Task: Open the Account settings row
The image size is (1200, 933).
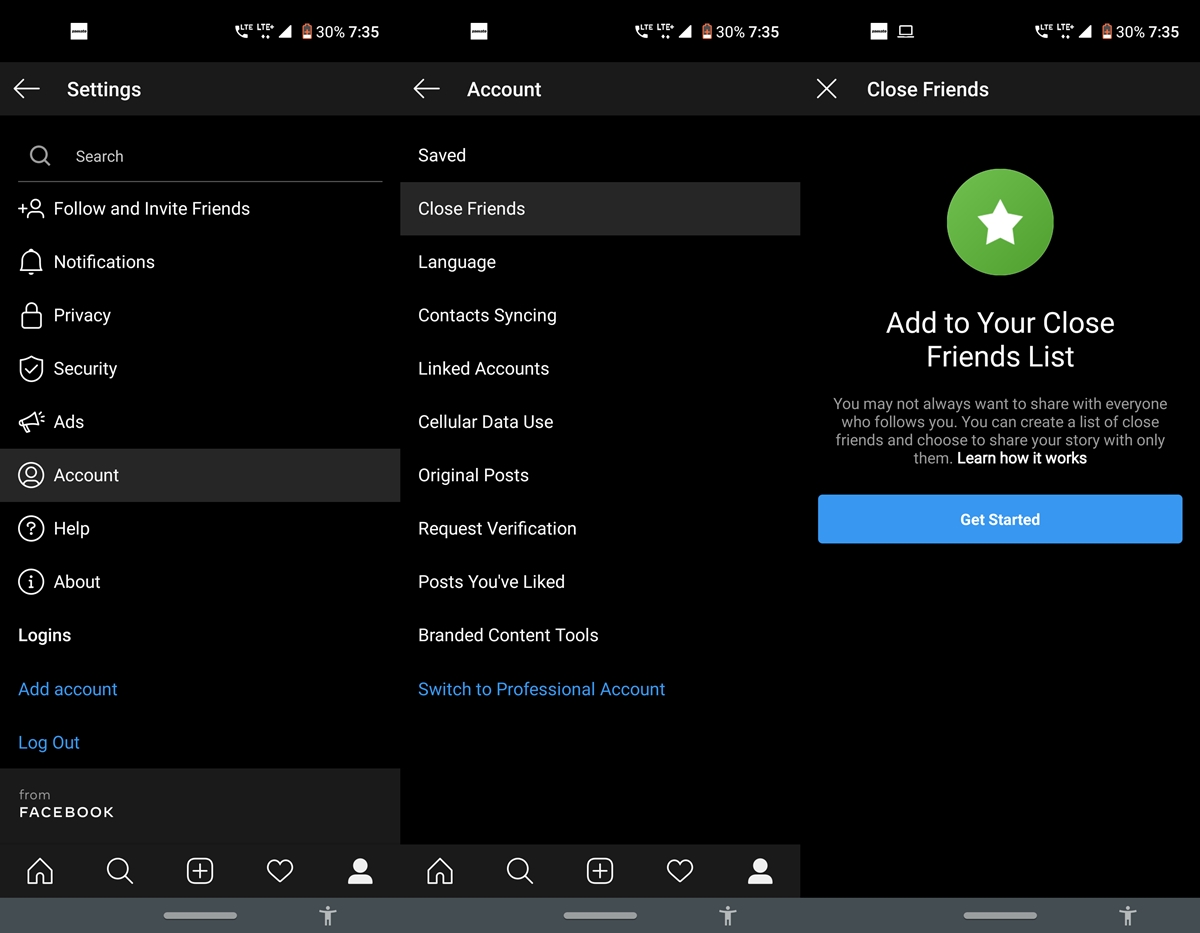Action: coord(200,475)
